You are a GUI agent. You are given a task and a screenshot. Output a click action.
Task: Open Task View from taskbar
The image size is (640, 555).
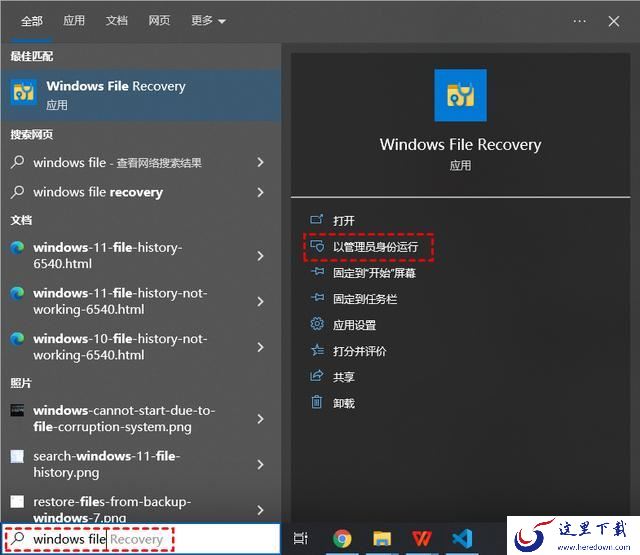(x=301, y=539)
